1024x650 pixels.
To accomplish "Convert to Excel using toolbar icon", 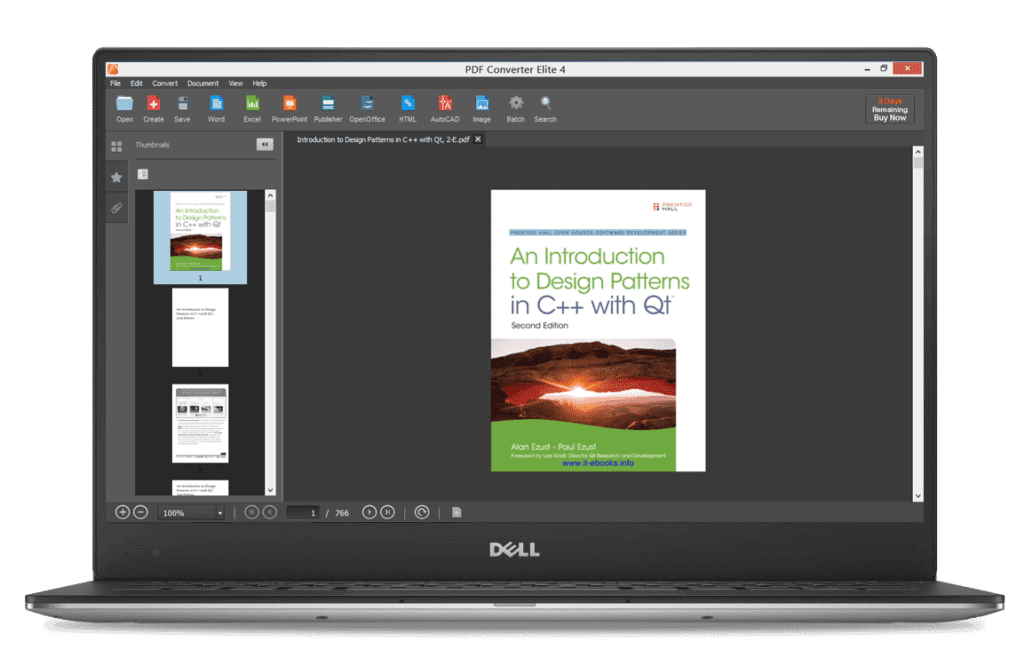I will coord(252,103).
